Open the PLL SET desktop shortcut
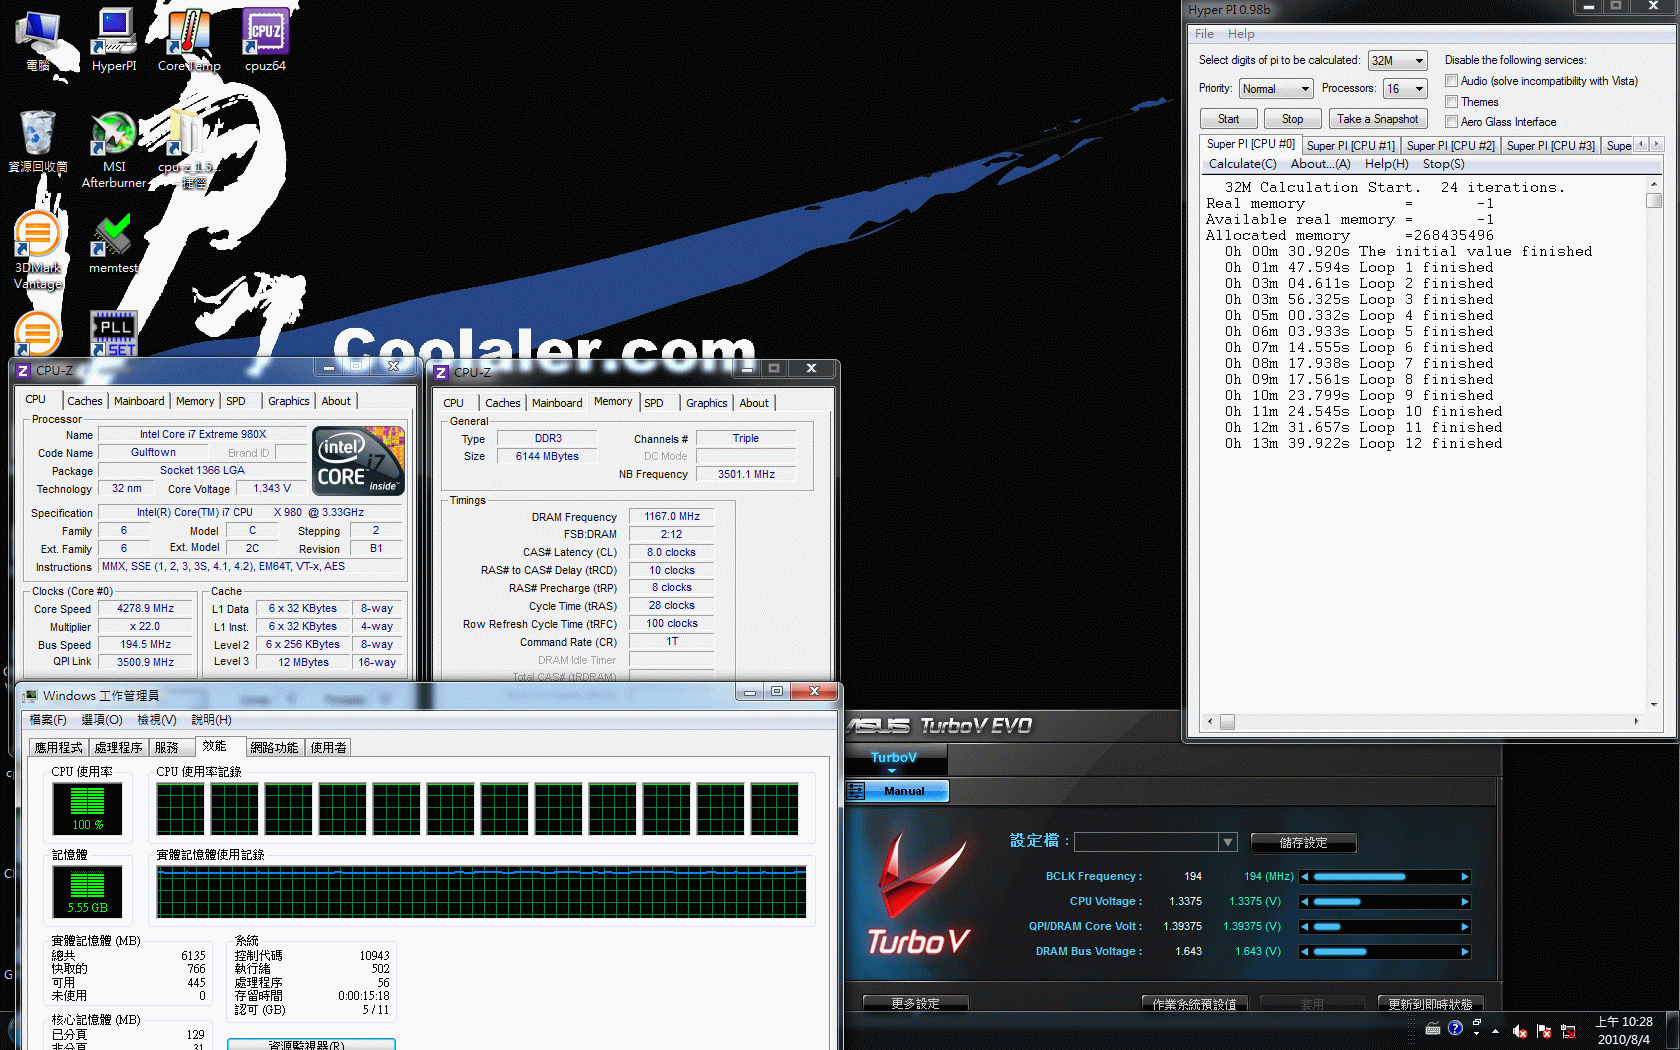The width and height of the screenshot is (1680, 1050). [x=114, y=333]
